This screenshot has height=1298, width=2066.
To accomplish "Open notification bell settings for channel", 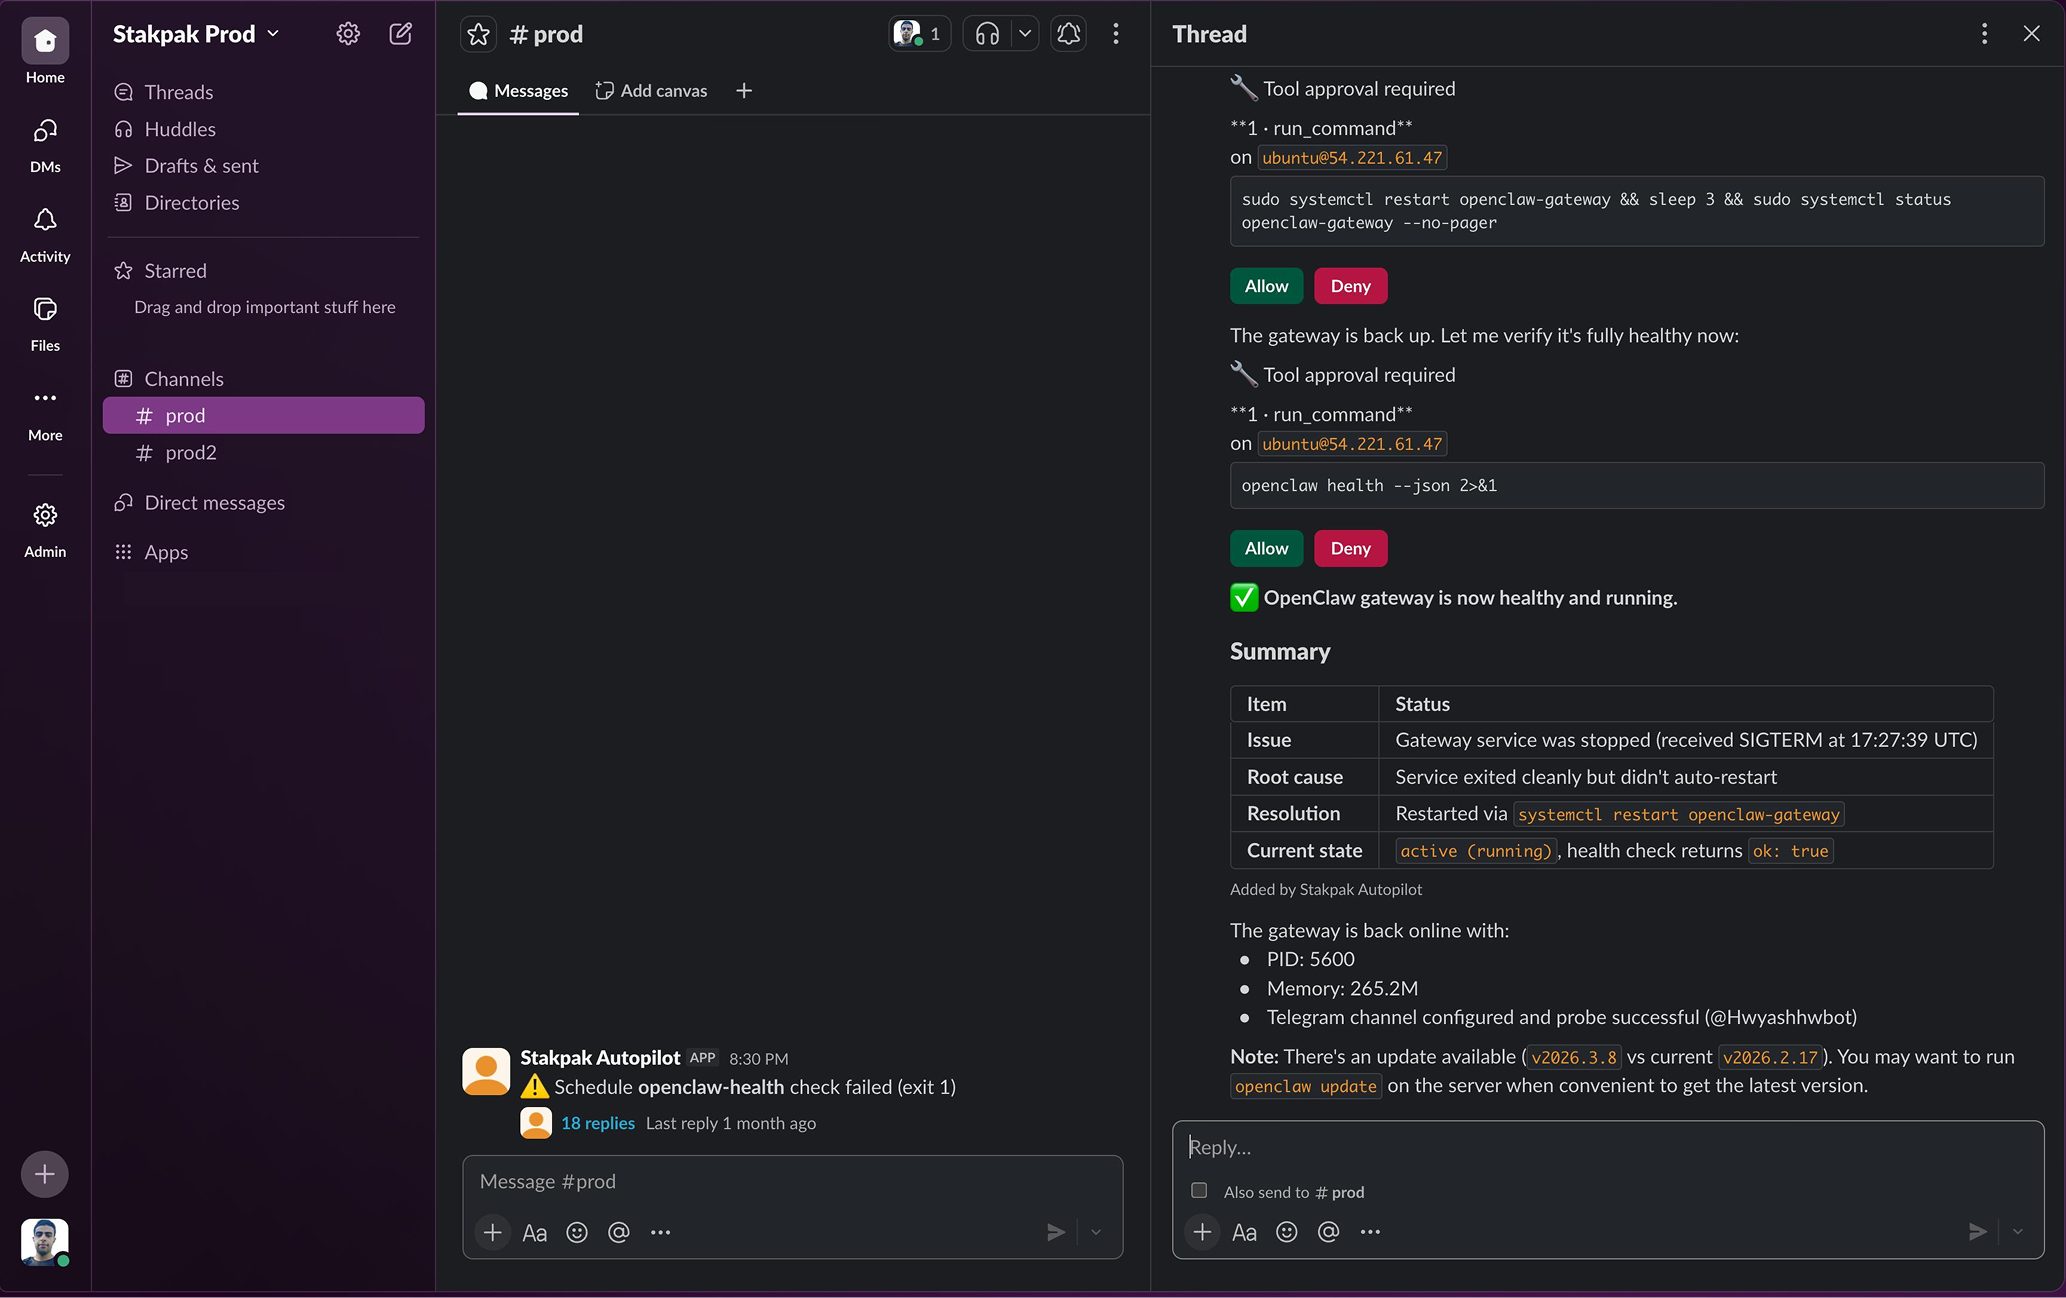I will tap(1068, 34).
